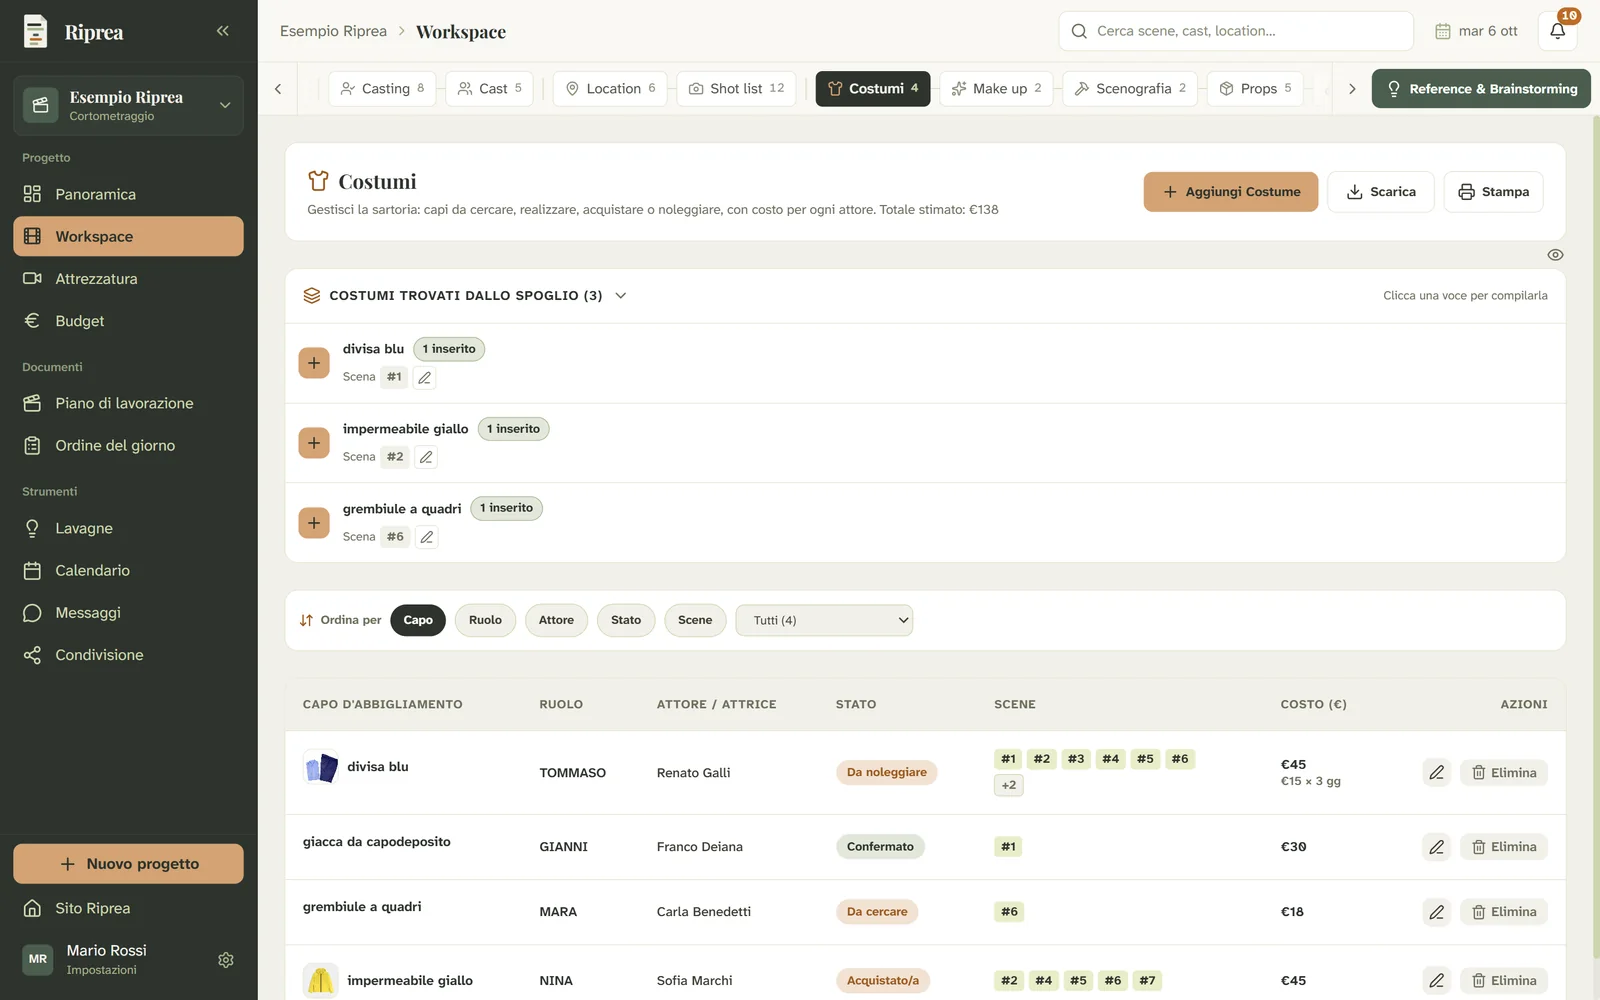Add grembiule a quadri with its plus button
This screenshot has height=1000, width=1600.
(x=314, y=523)
